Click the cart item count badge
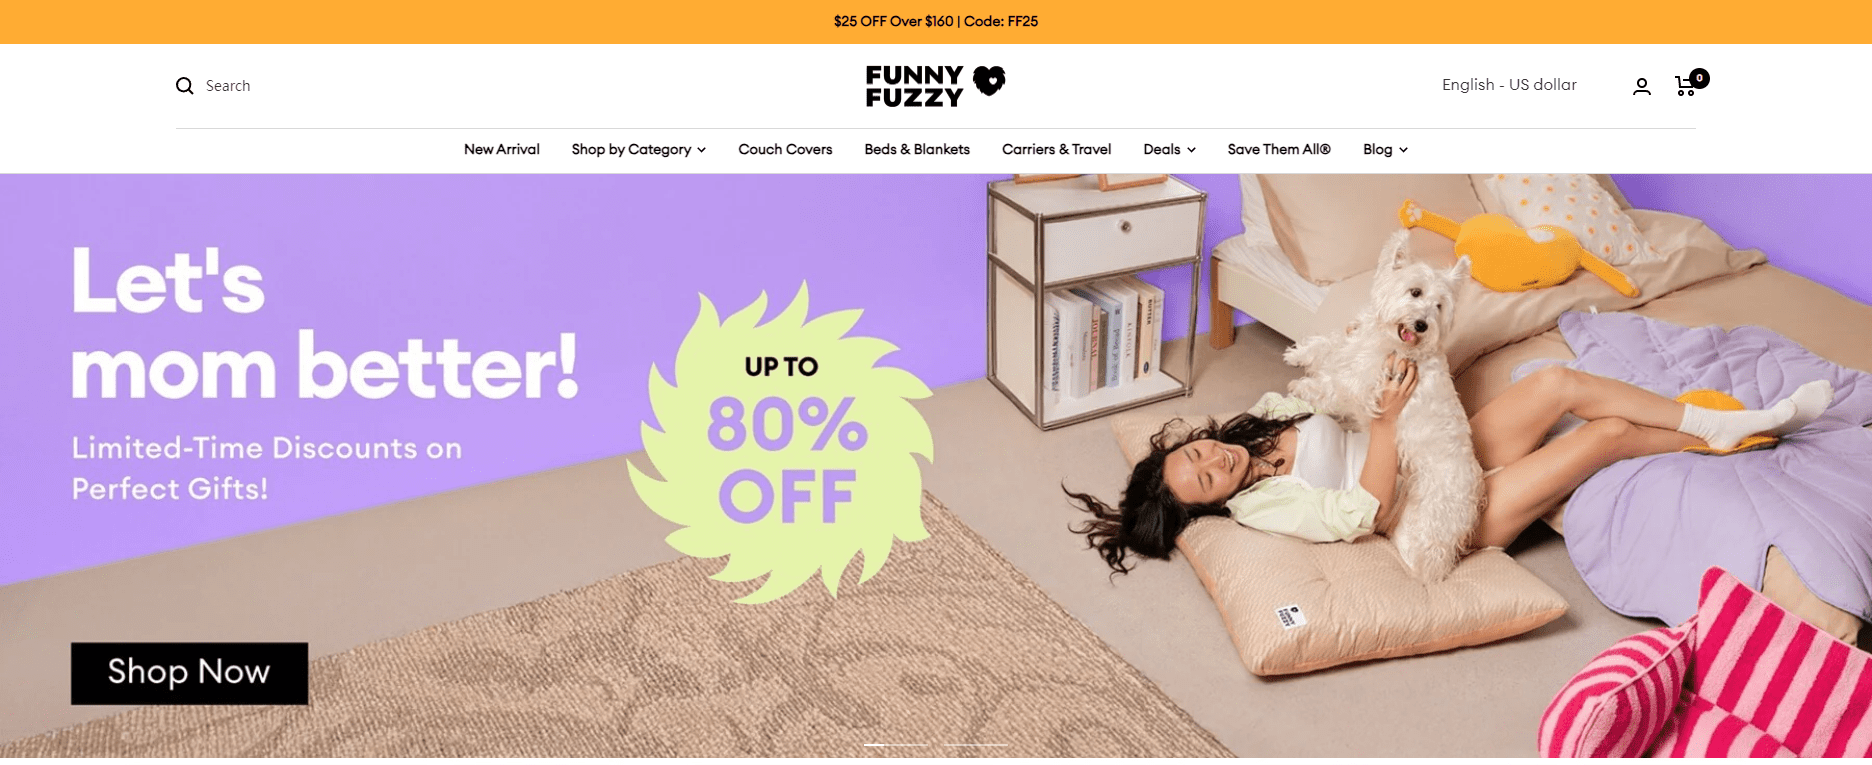Screen dimensions: 1872x765 pos(1700,78)
